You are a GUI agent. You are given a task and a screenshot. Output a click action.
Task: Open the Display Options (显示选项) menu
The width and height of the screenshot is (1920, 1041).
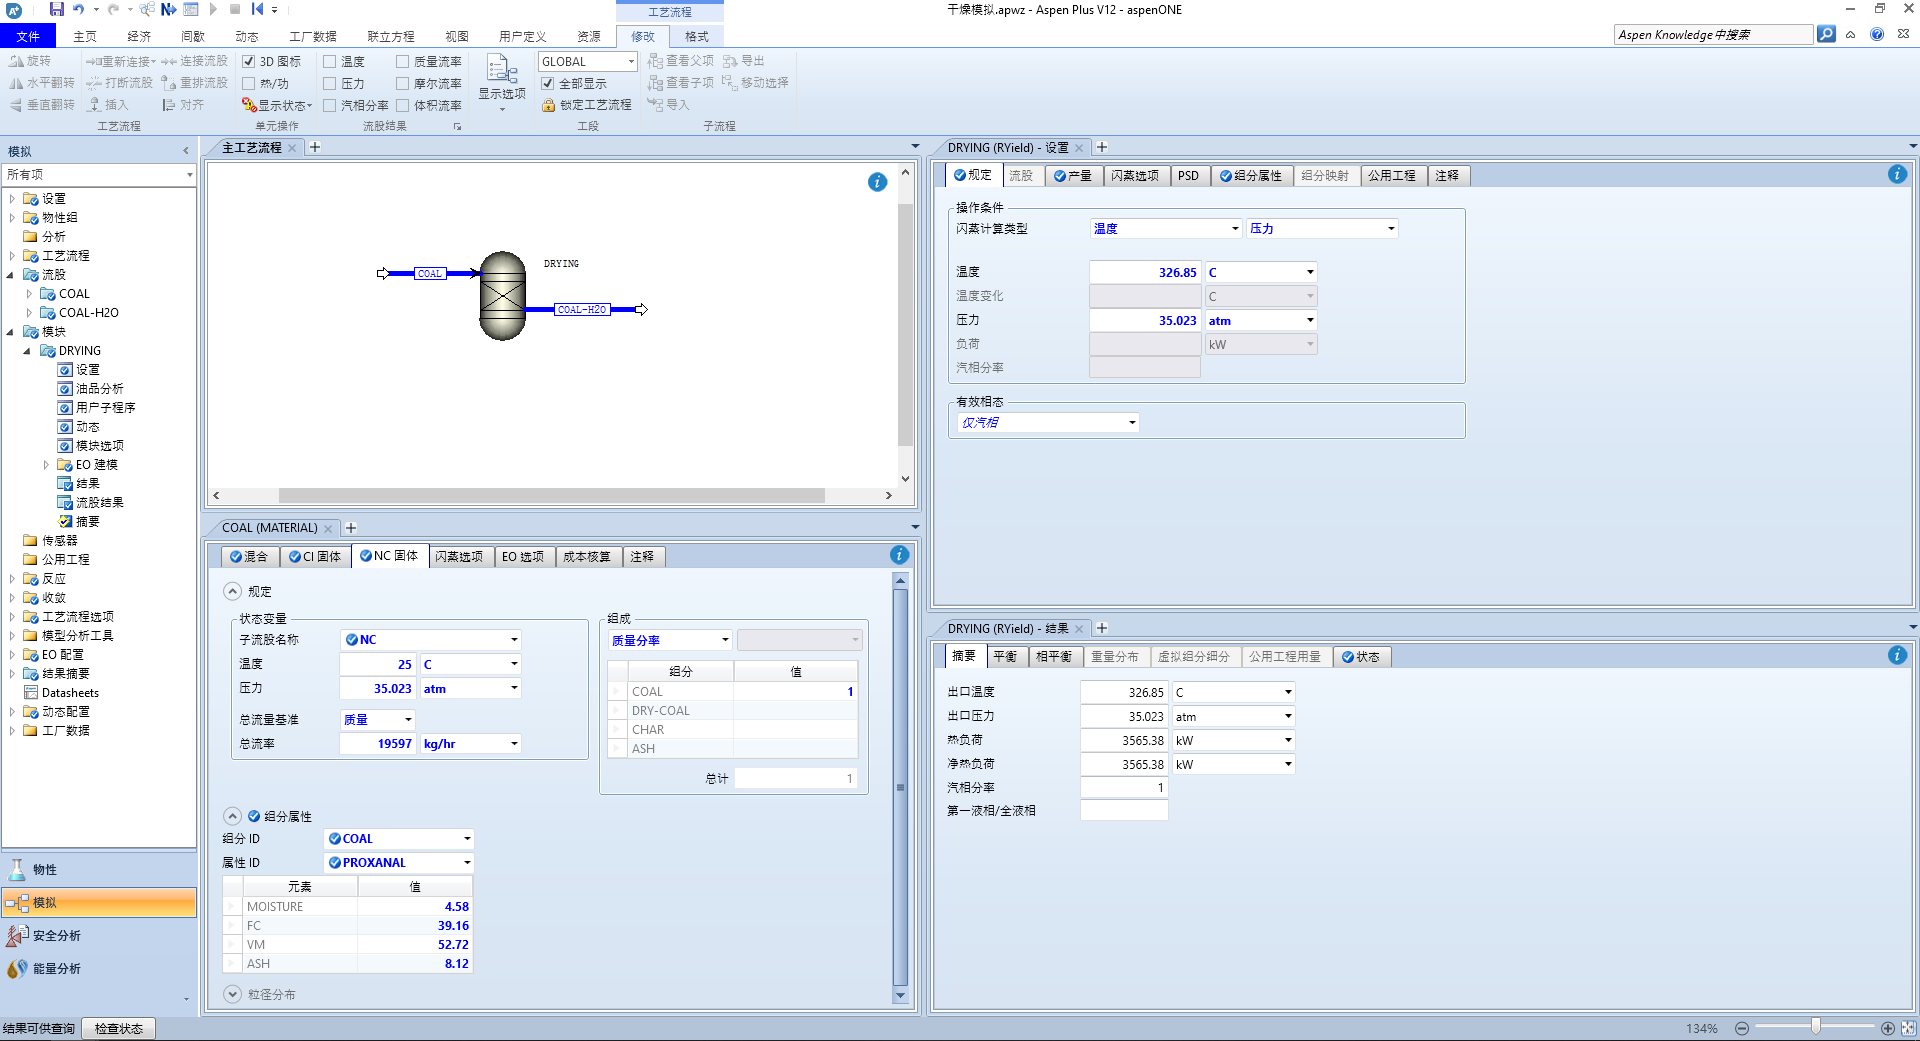(501, 80)
